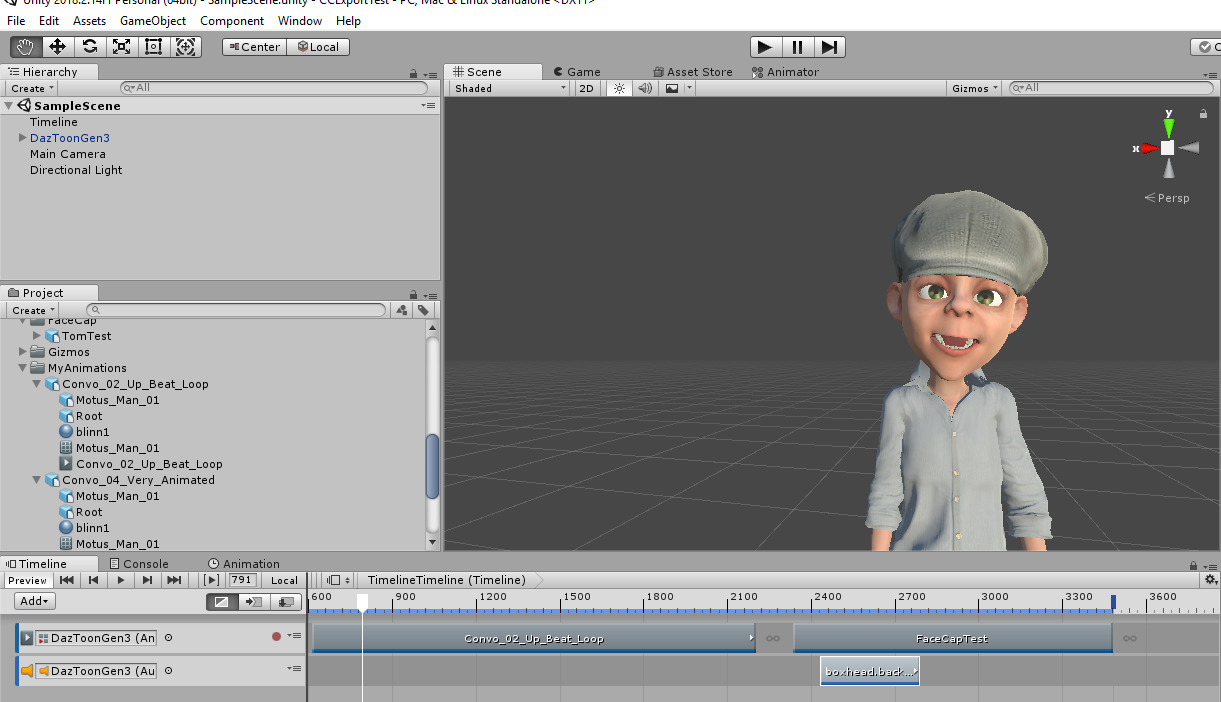Click the Add button in the Timeline
The image size is (1221, 702).
pyautogui.click(x=35, y=601)
